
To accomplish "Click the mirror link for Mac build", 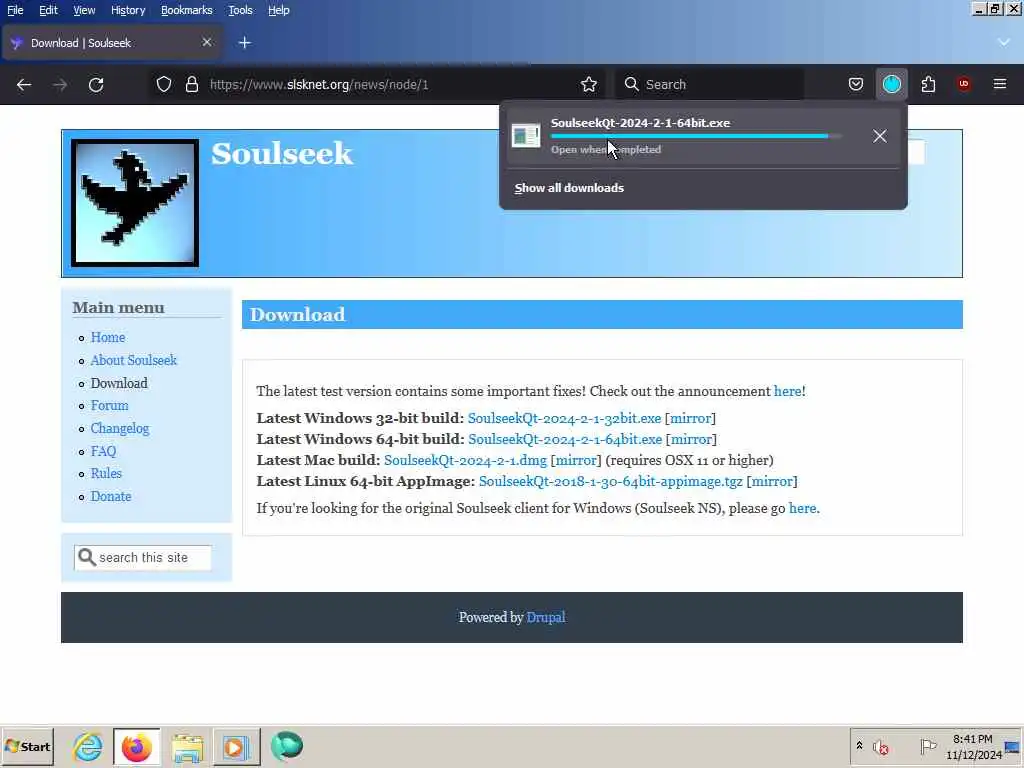I will [x=576, y=460].
